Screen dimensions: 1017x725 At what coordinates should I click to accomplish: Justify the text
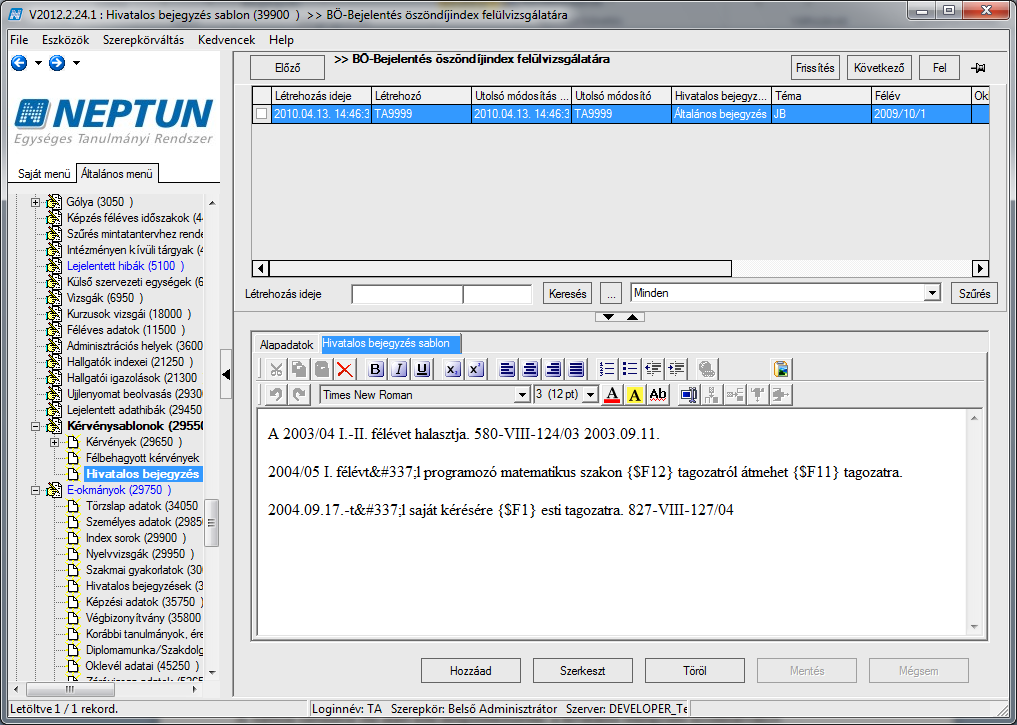[576, 370]
